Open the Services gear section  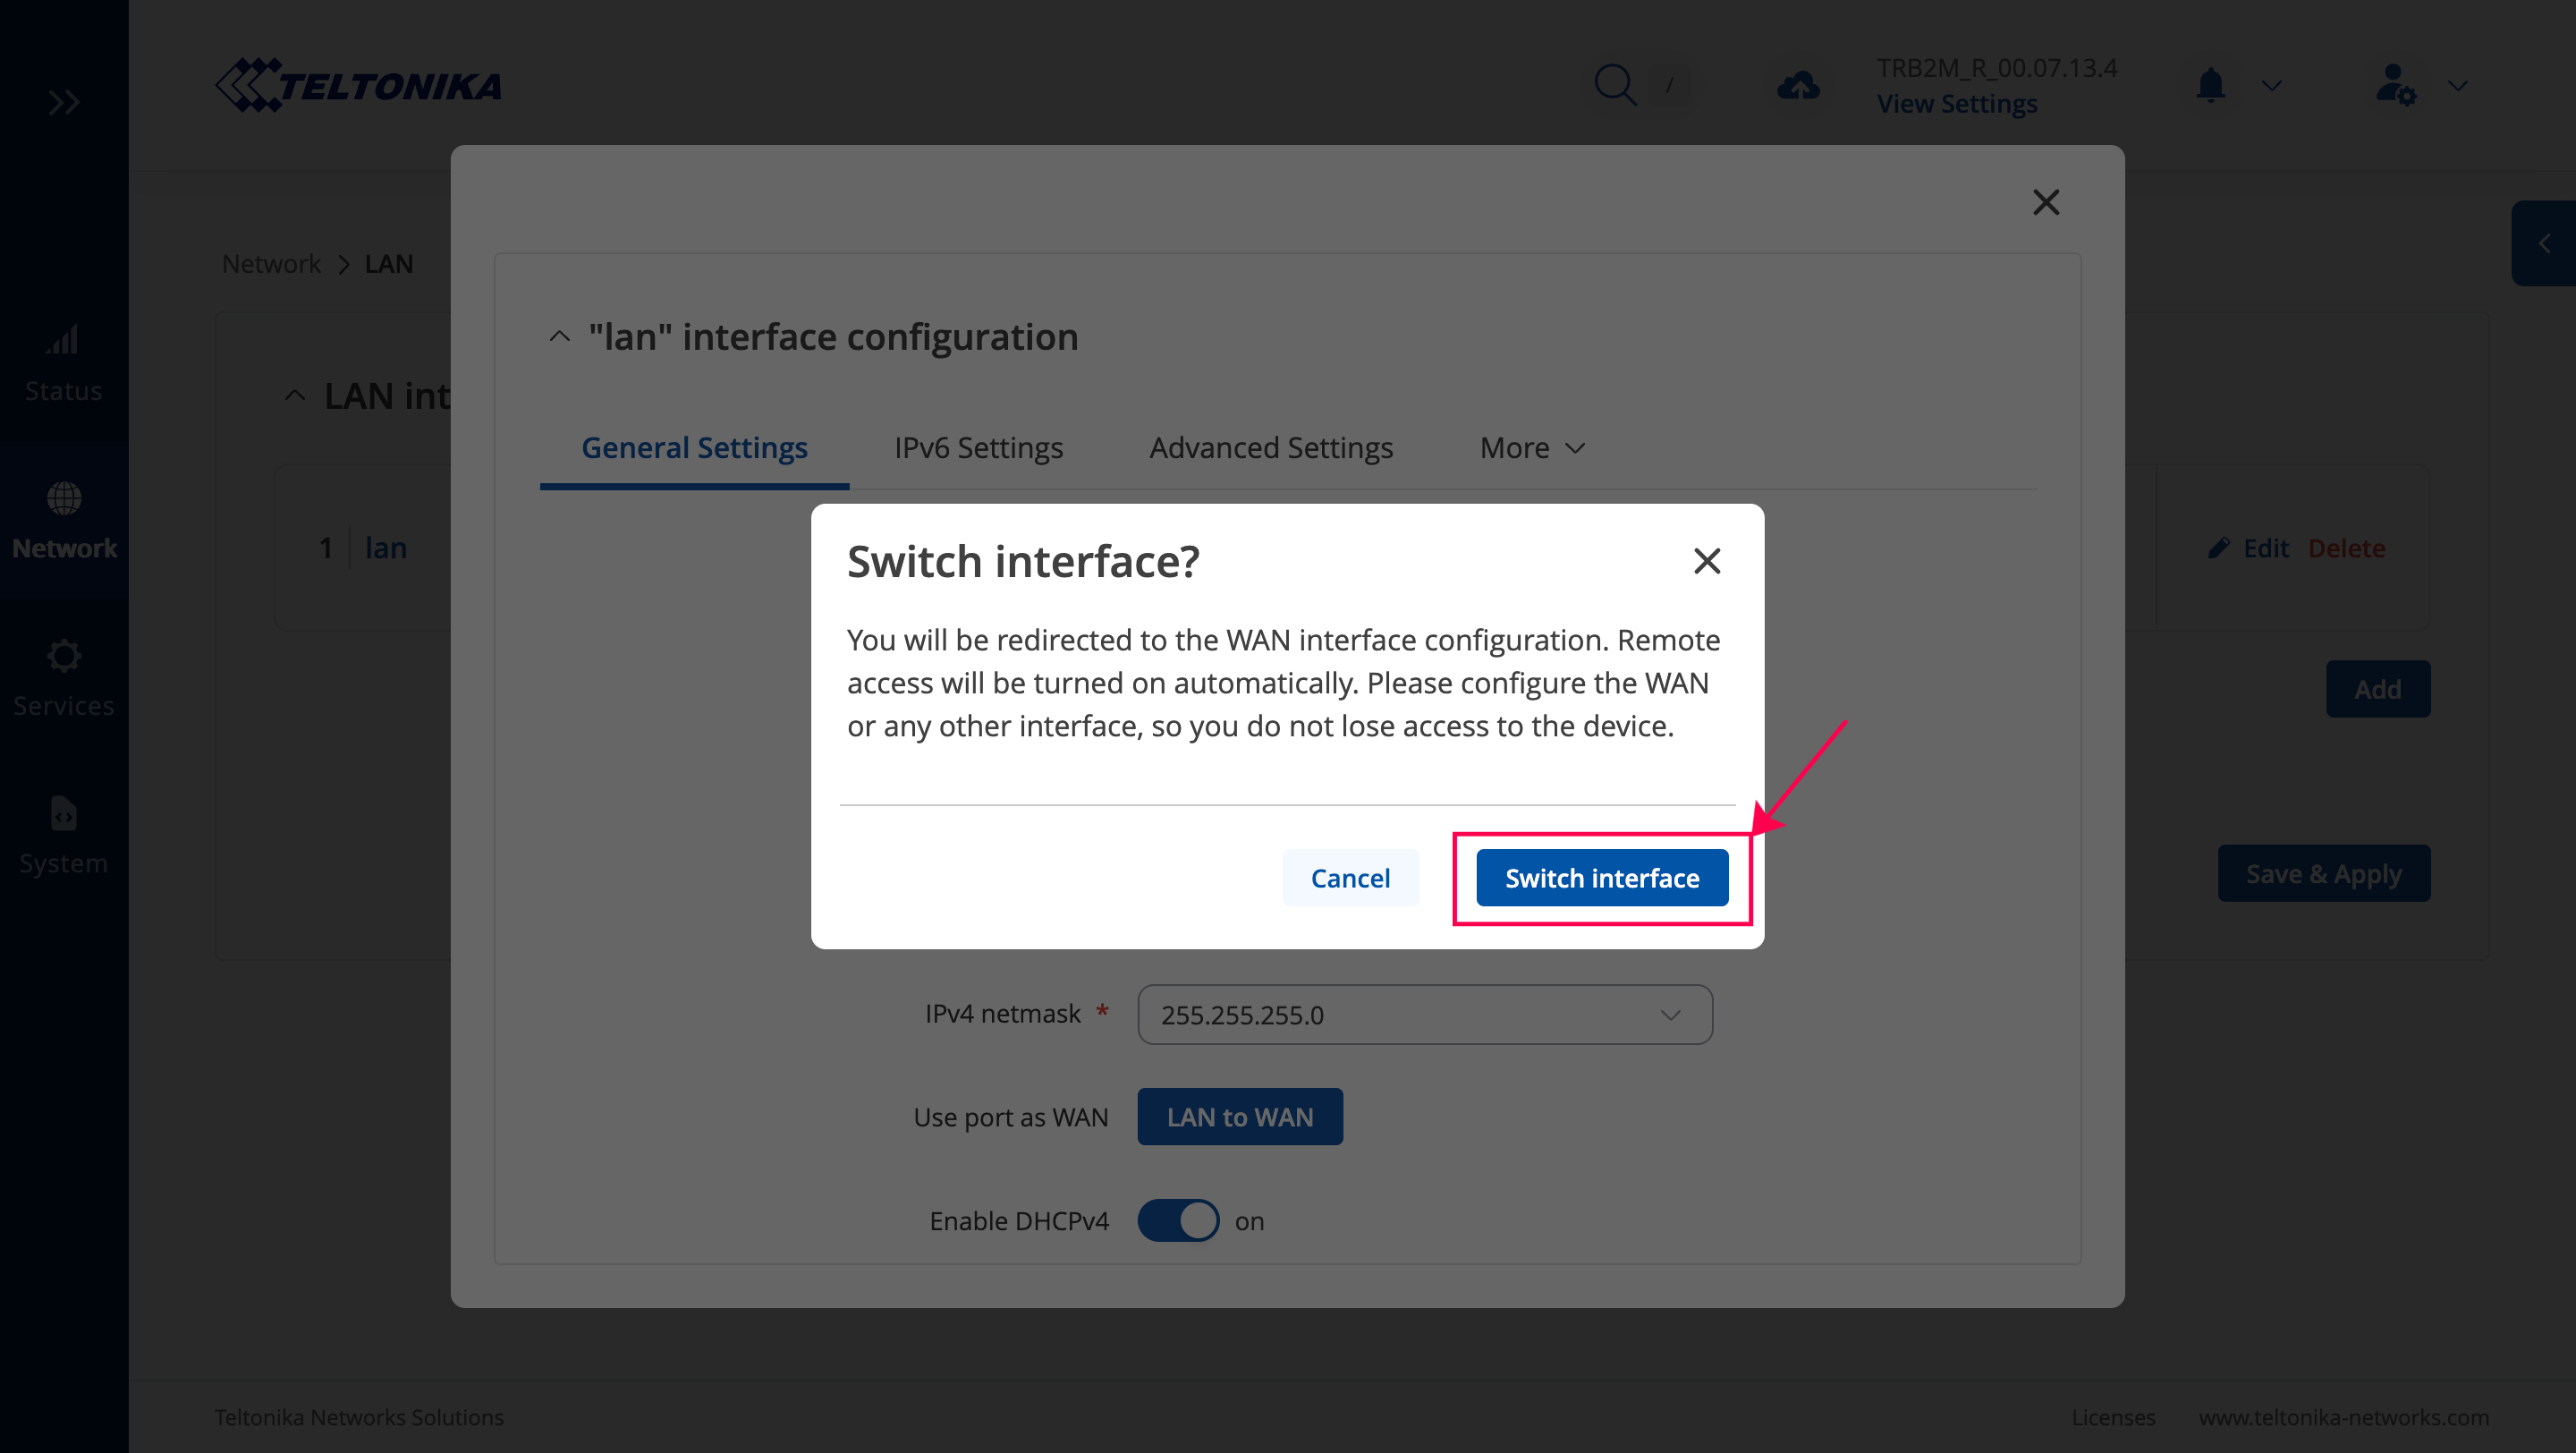coord(64,678)
